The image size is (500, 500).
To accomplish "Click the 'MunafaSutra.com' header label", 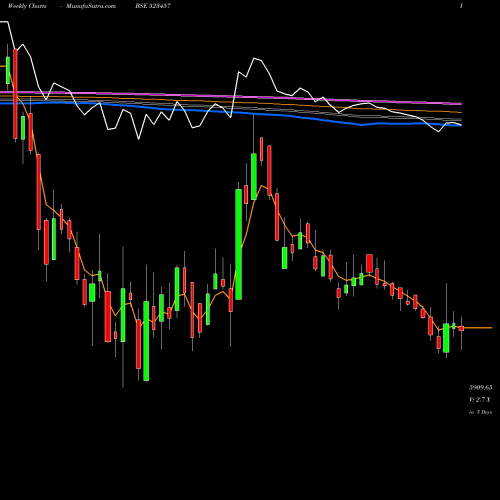I will pyautogui.click(x=91, y=6).
